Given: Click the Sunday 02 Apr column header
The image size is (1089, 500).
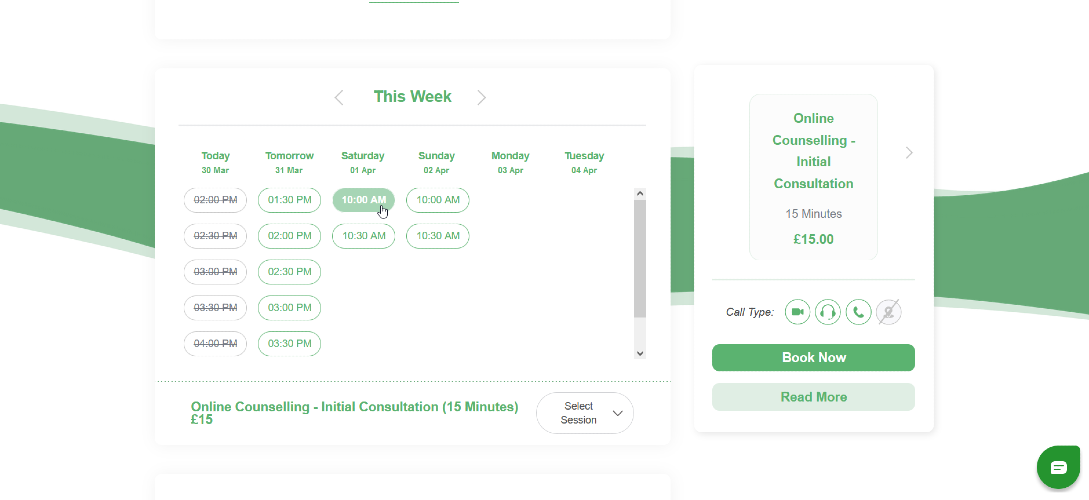Looking at the screenshot, I should pyautogui.click(x=437, y=162).
